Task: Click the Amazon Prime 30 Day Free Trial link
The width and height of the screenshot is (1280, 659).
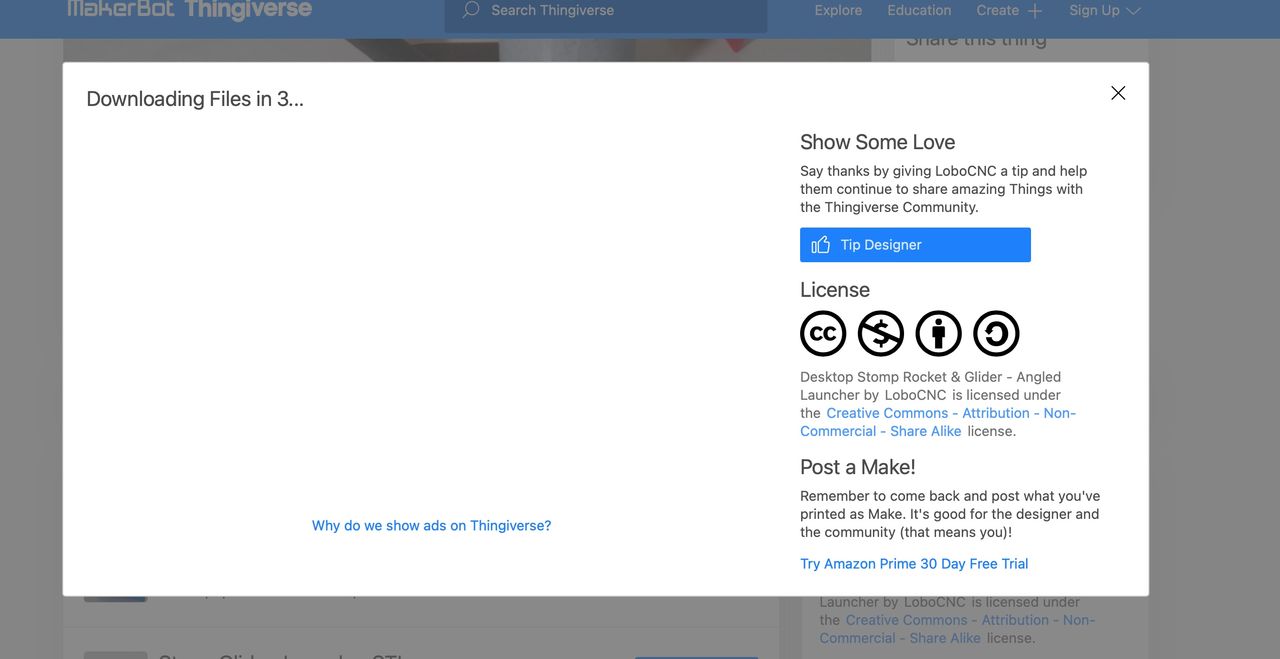Action: tap(913, 563)
